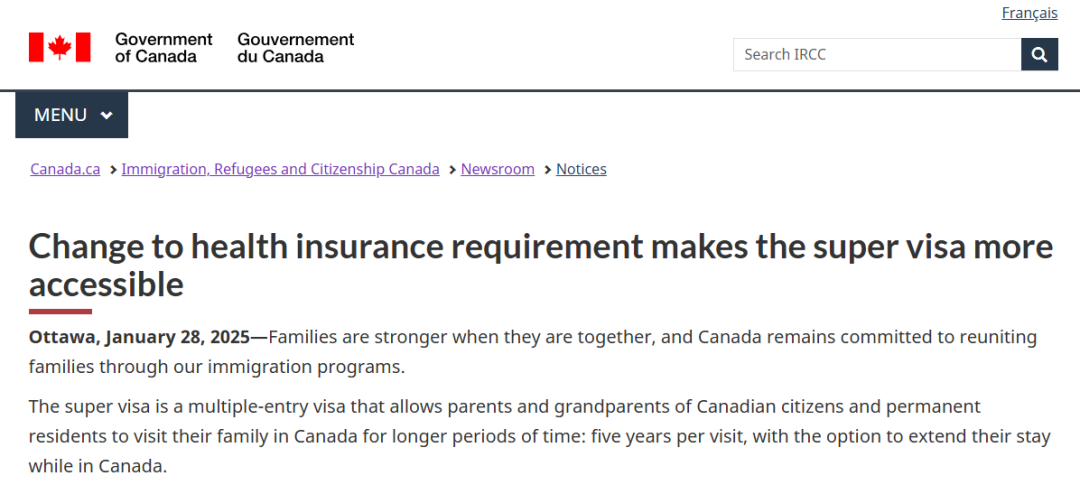This screenshot has height=485, width=1080.
Task: Click the red underline beneath the heading
Action: point(60,311)
